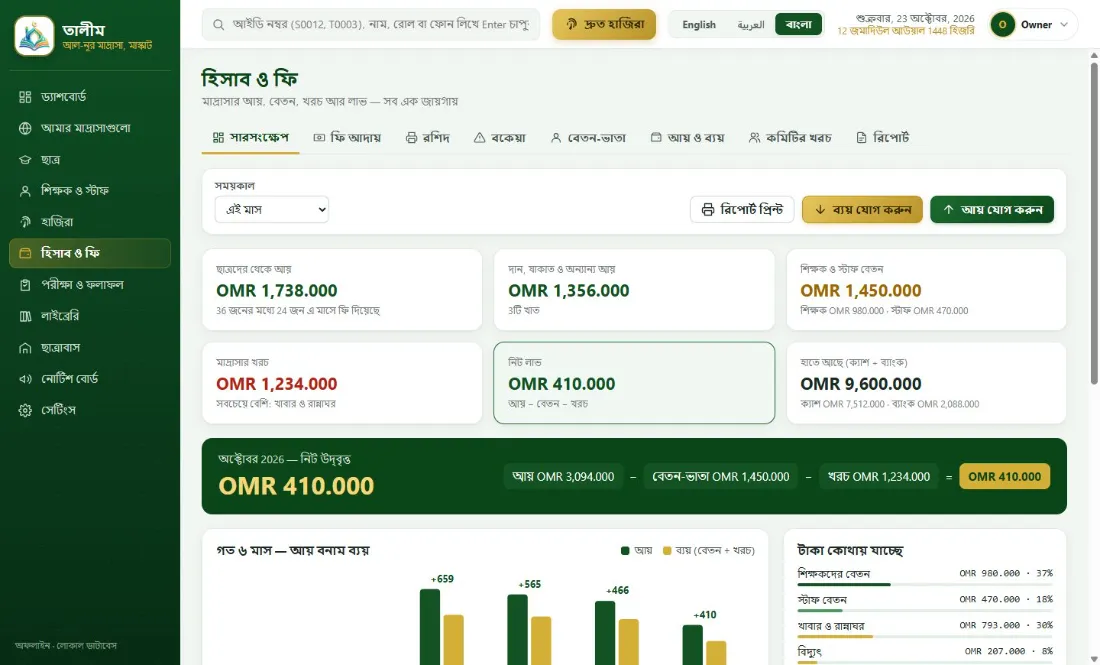
Task: Click the search magnifier icon
Action: click(x=219, y=25)
